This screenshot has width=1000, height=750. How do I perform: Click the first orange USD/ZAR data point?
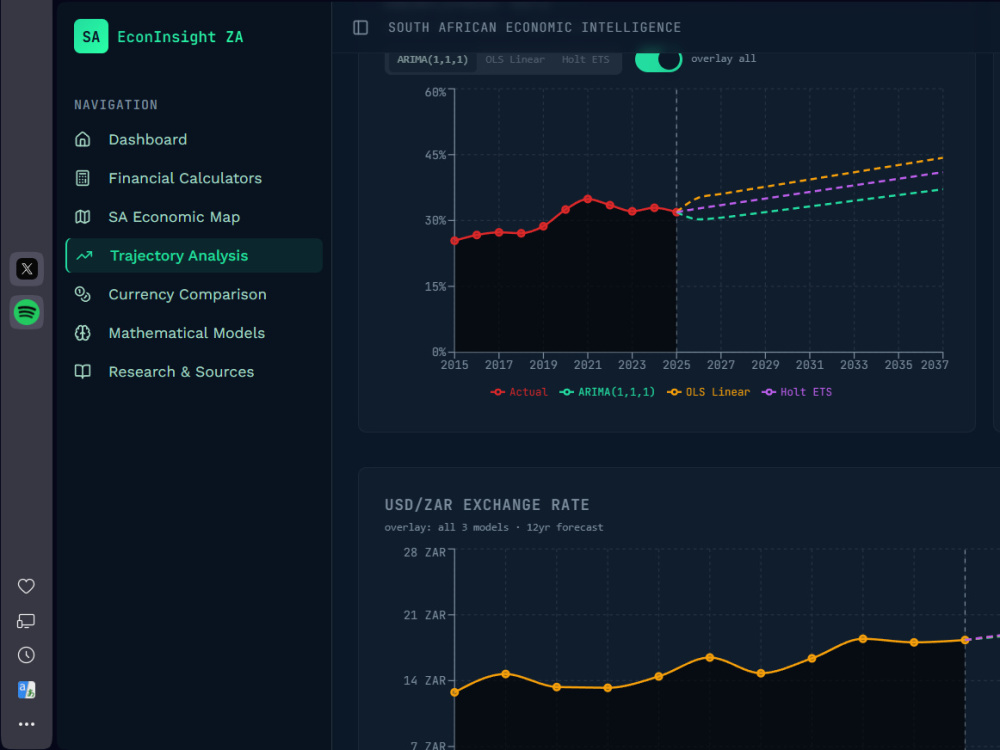click(x=455, y=692)
